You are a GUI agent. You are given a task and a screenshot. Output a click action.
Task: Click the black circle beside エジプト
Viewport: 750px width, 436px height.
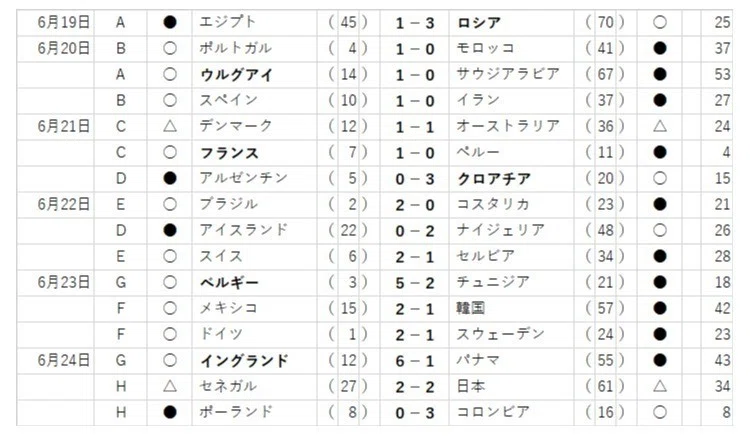(170, 22)
